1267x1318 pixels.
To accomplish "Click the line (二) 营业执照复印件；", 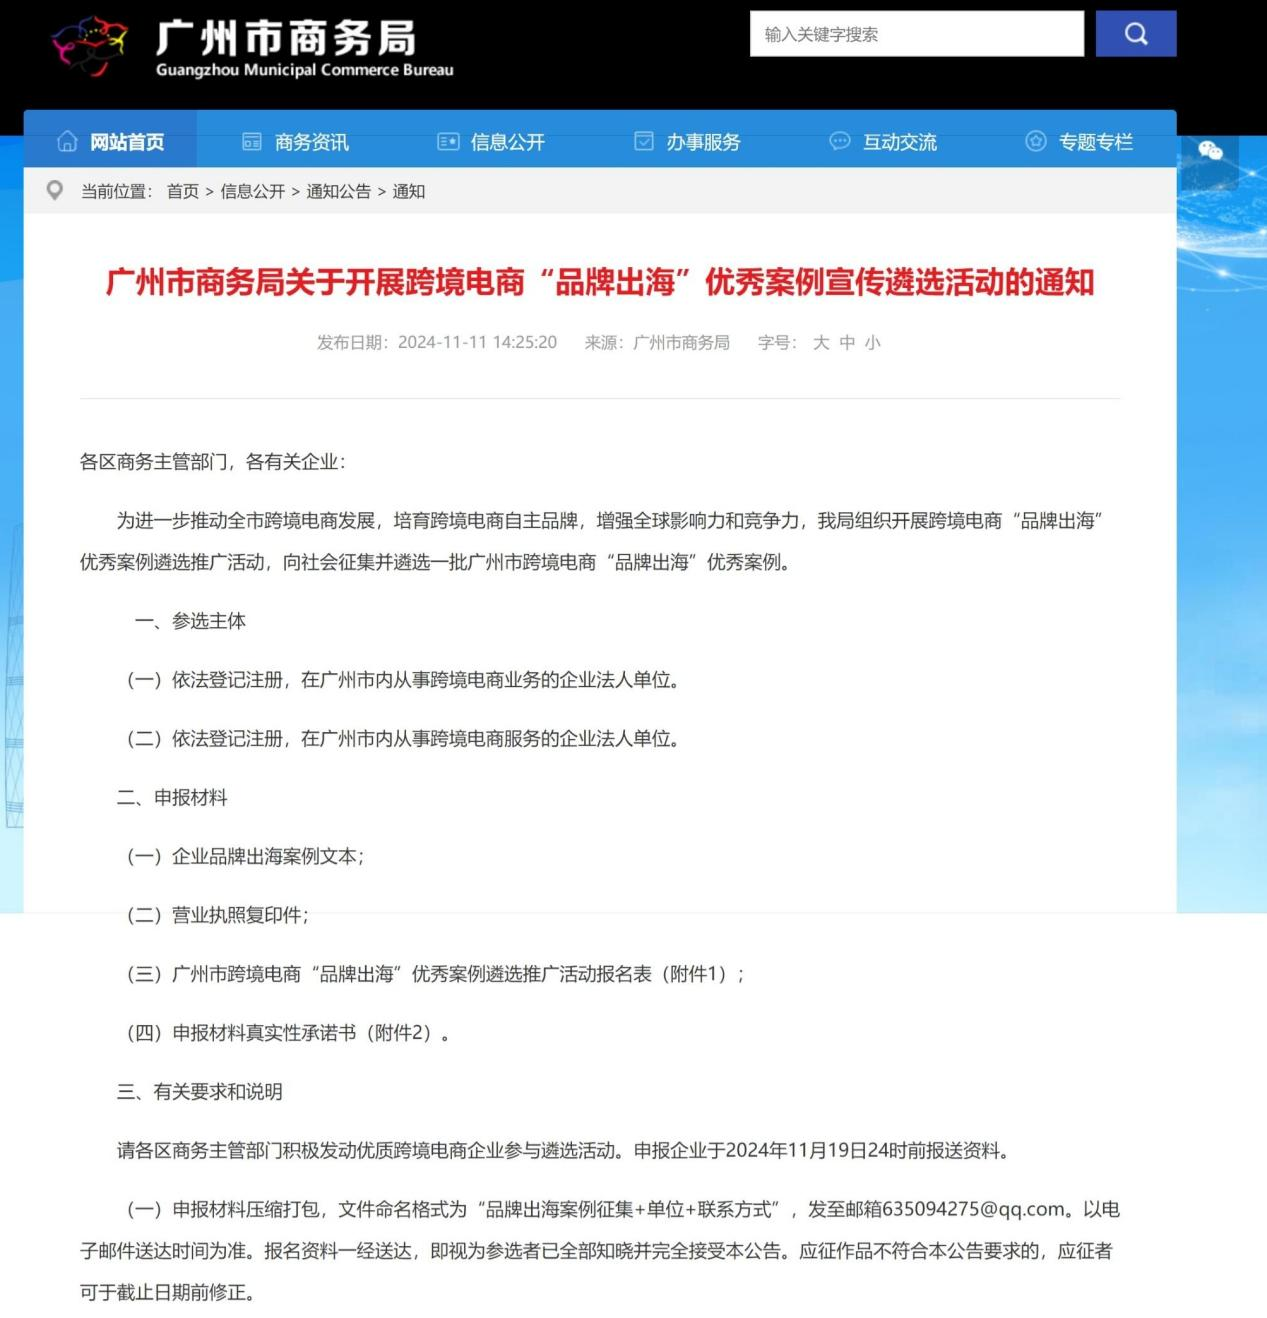I will 217,915.
